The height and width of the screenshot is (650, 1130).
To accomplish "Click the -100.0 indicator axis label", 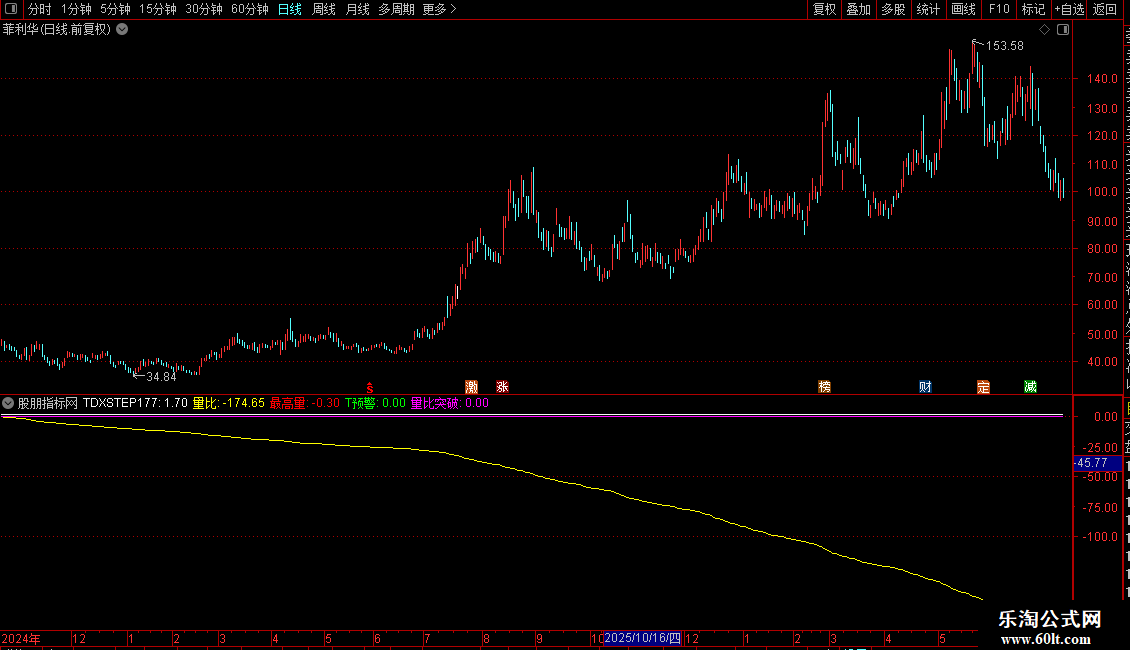I will click(x=1100, y=537).
